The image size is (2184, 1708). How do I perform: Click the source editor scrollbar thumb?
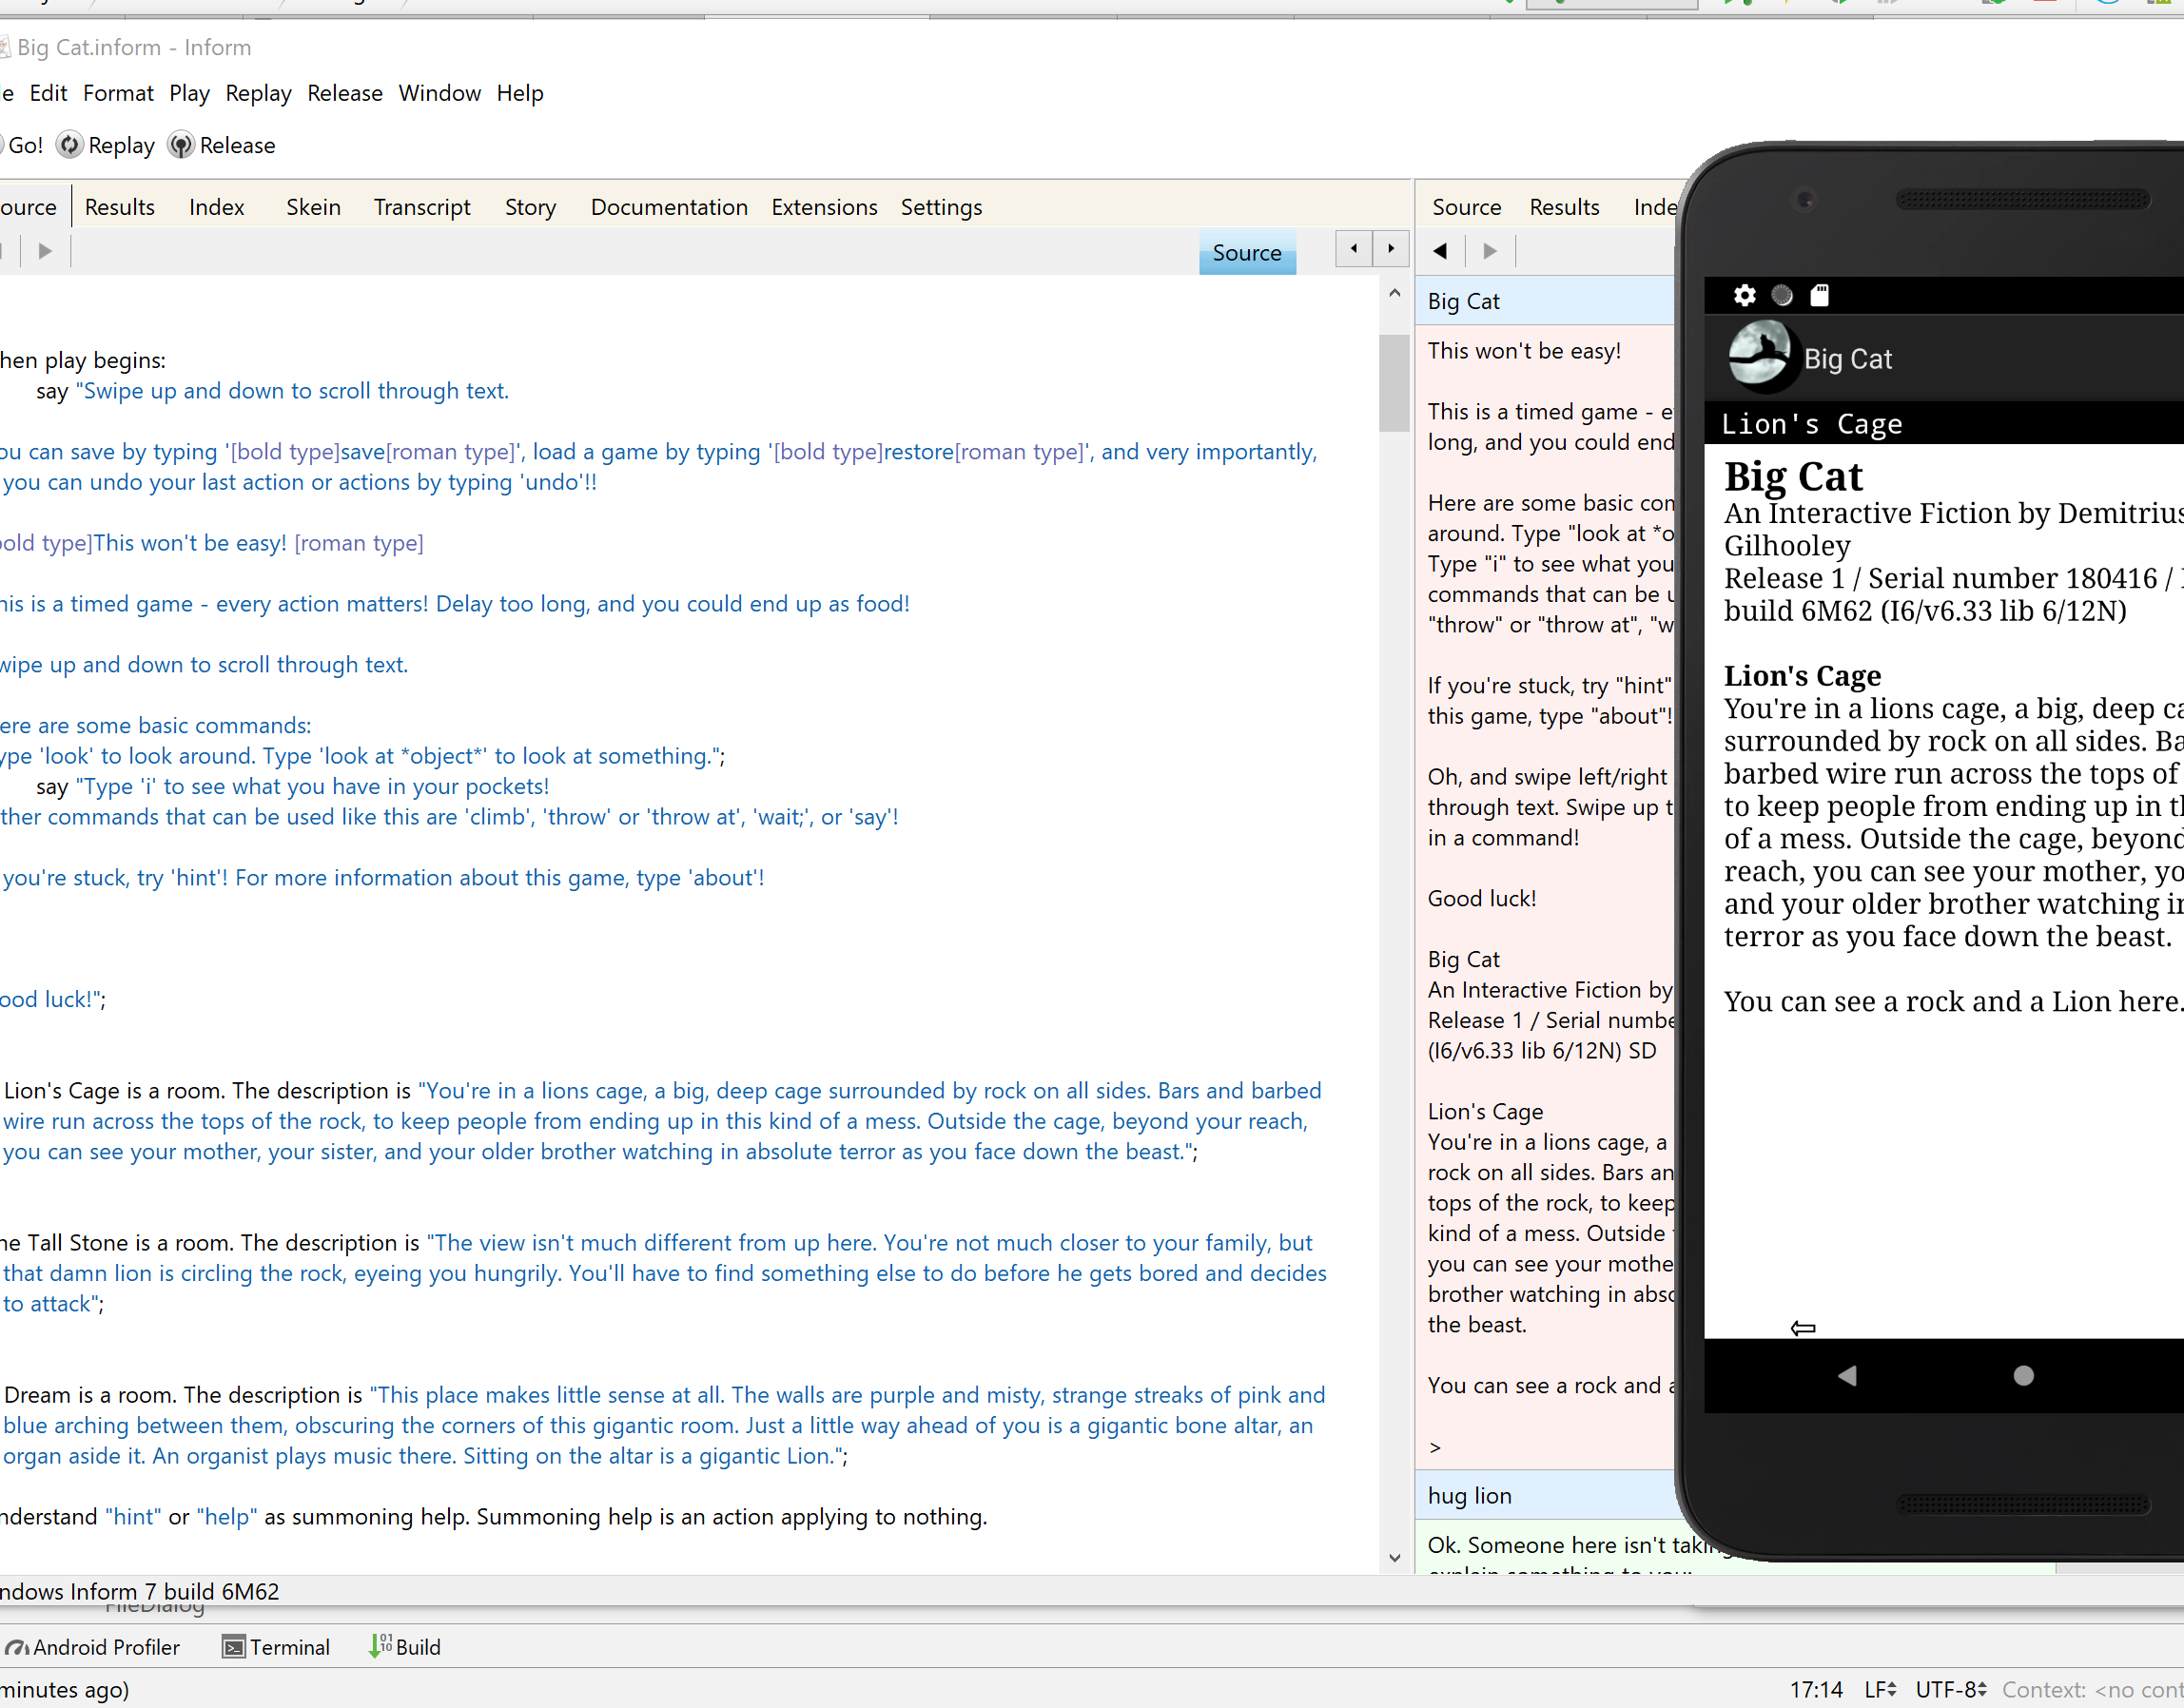click(x=1394, y=382)
